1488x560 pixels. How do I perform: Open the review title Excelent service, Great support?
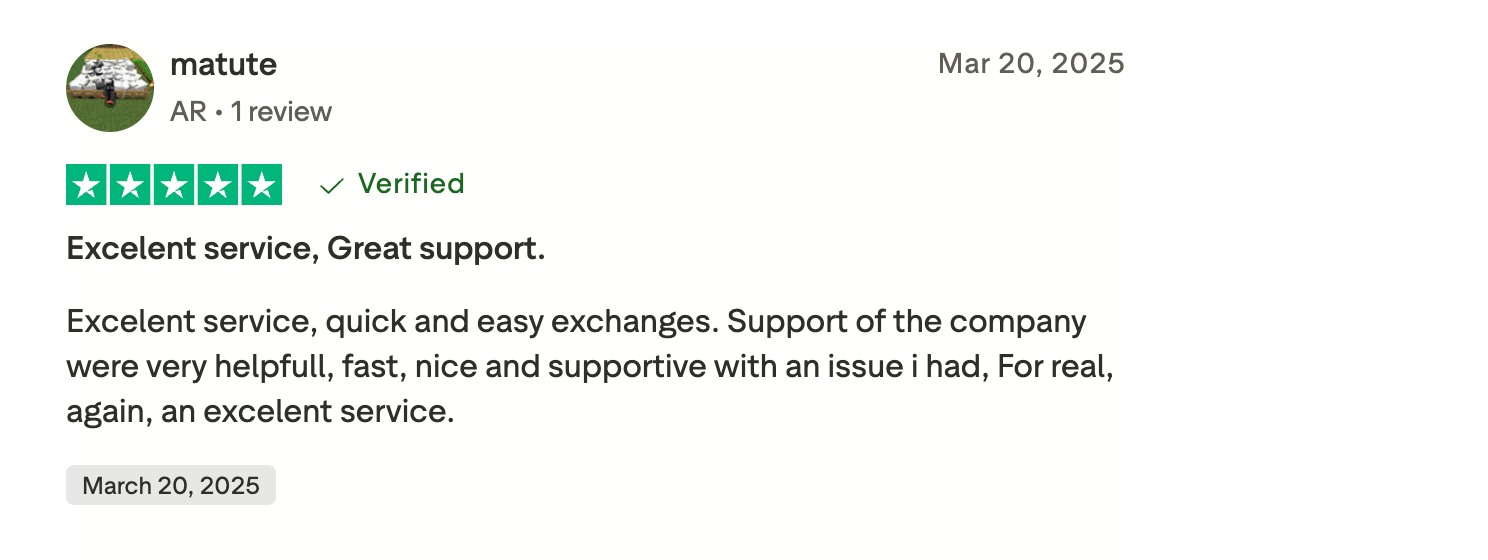pos(306,249)
